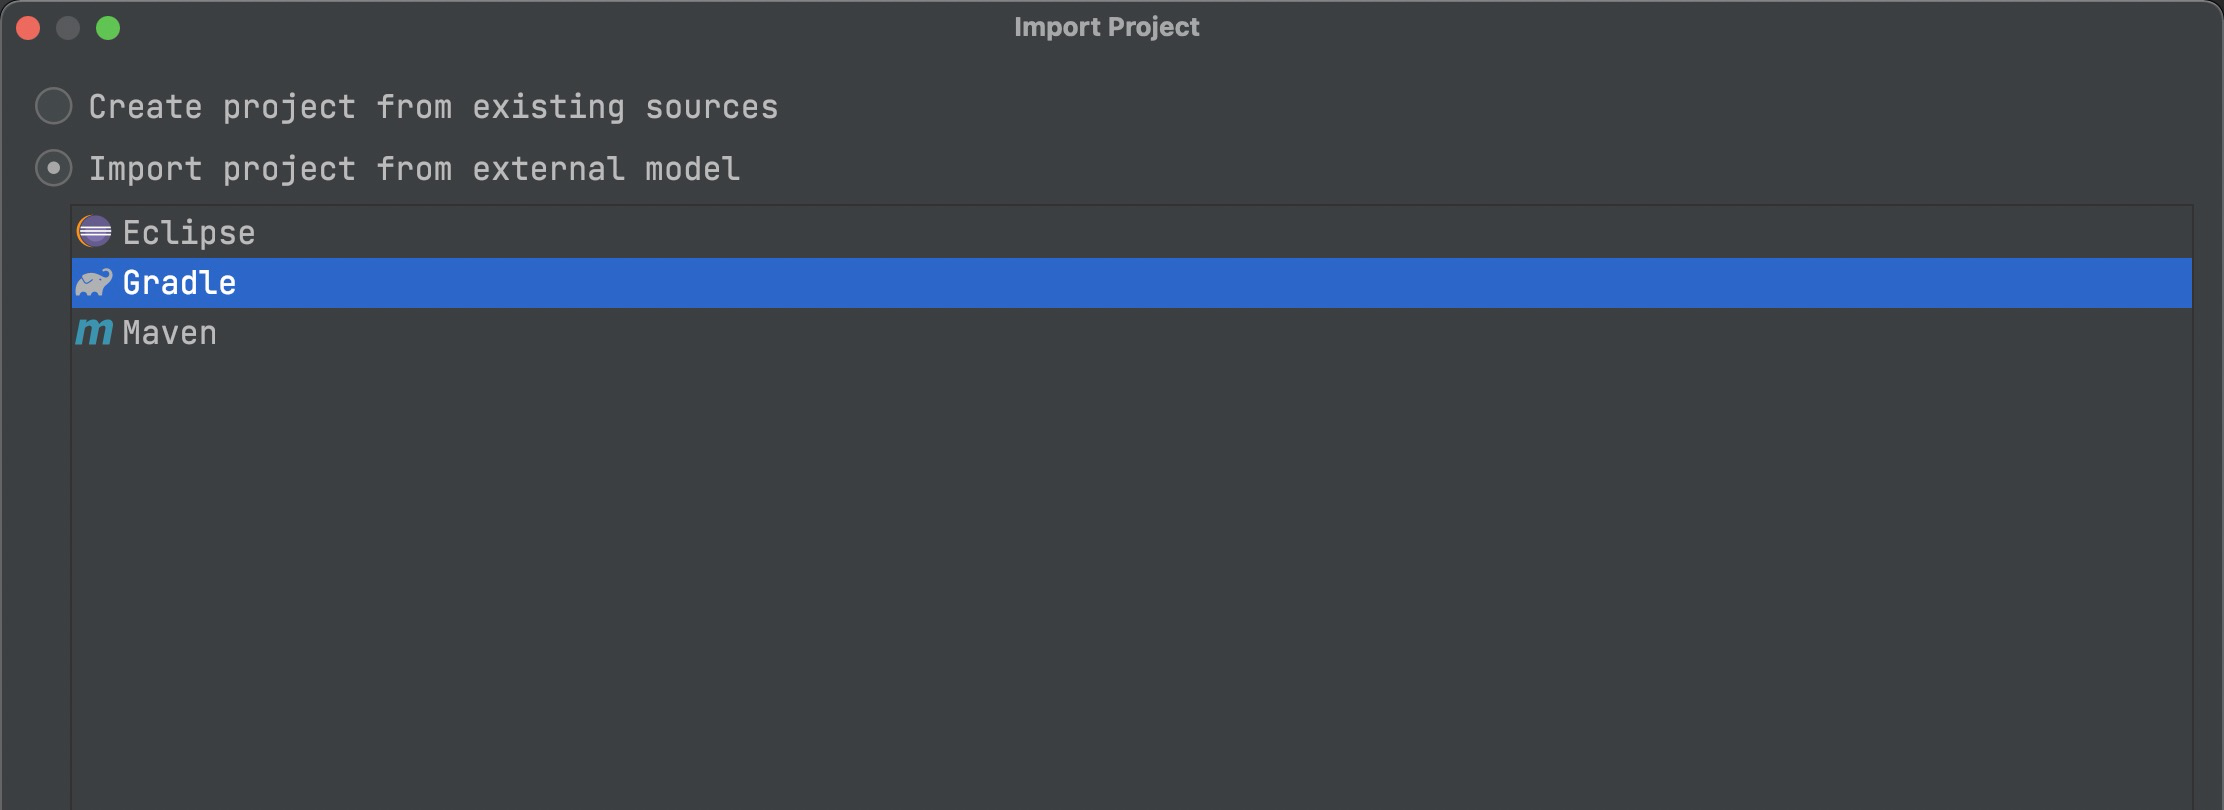Choose Maven in the external model list

click(169, 333)
